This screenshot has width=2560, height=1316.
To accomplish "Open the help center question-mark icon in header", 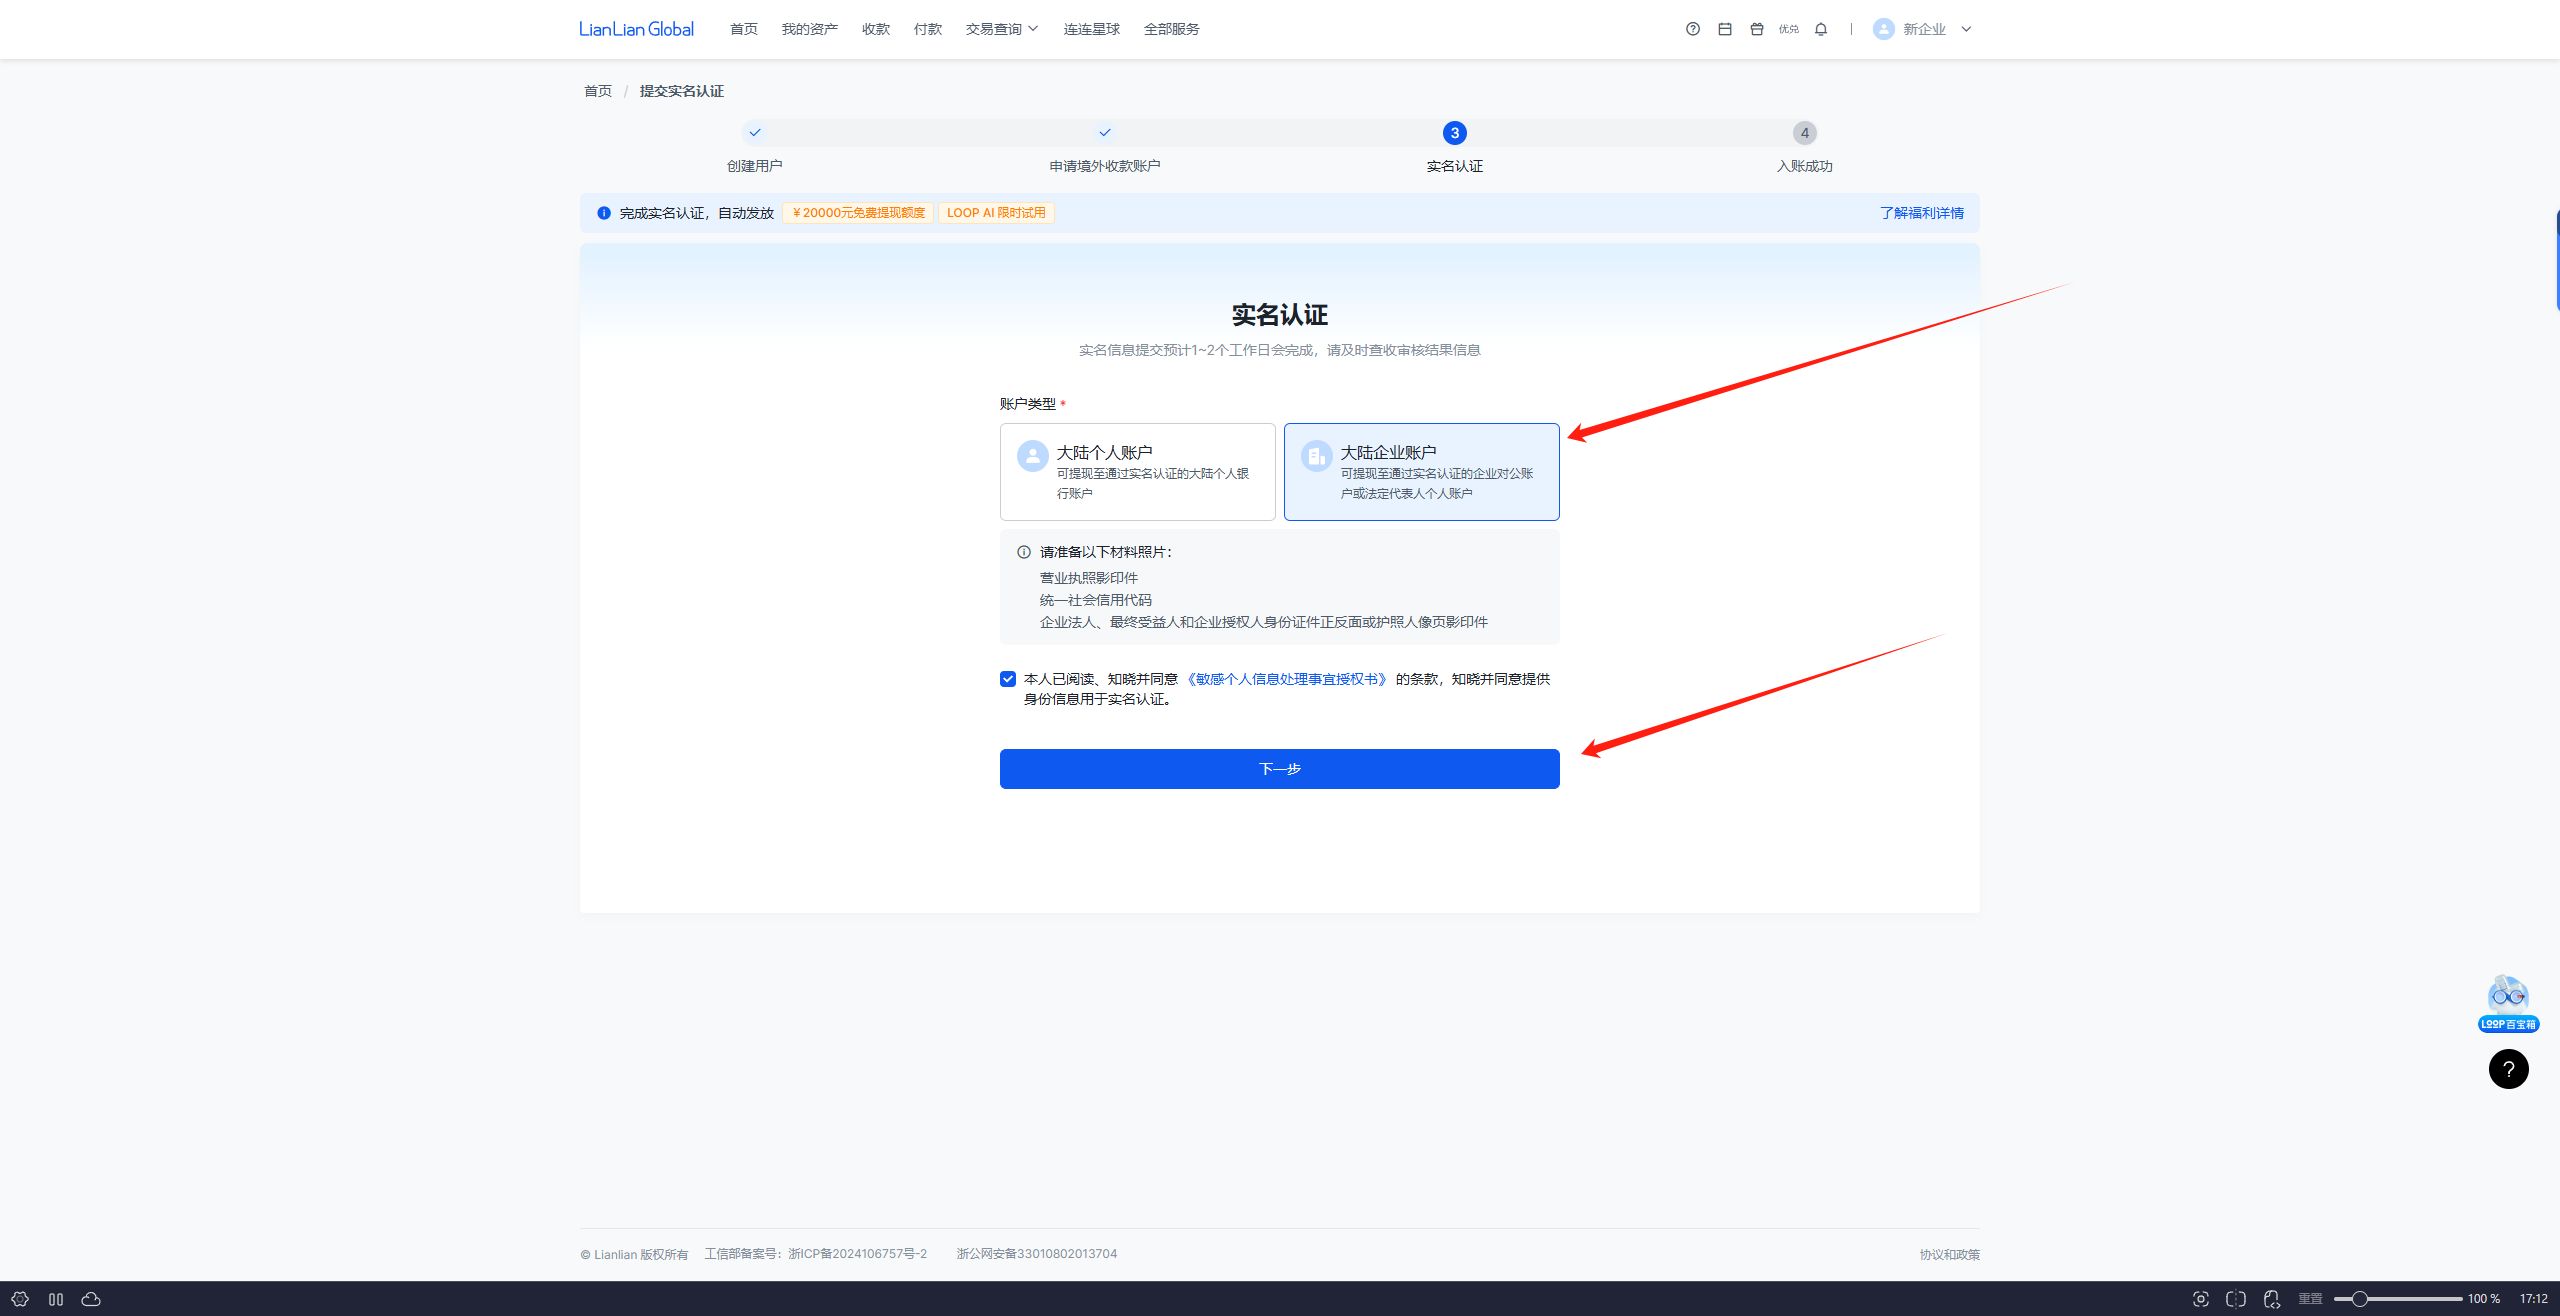I will tap(1693, 29).
